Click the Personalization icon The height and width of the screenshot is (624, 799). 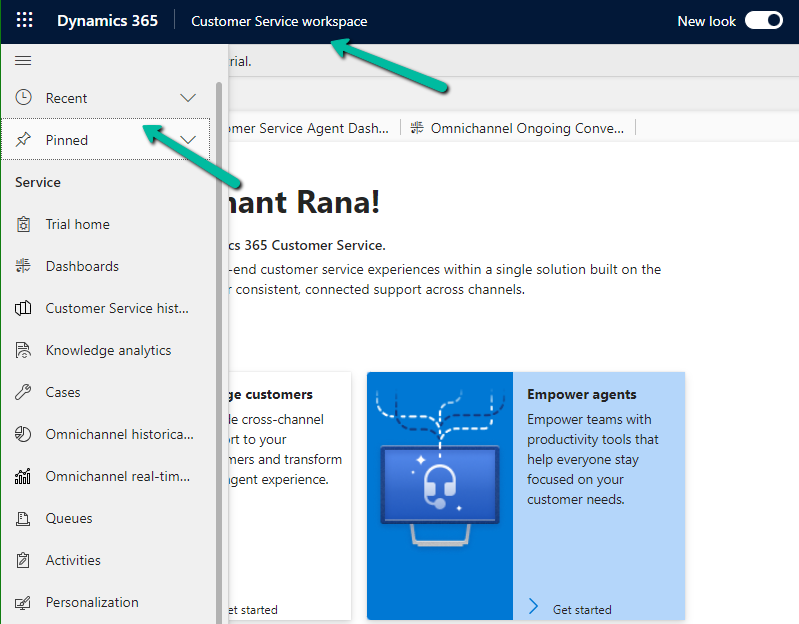tap(23, 602)
